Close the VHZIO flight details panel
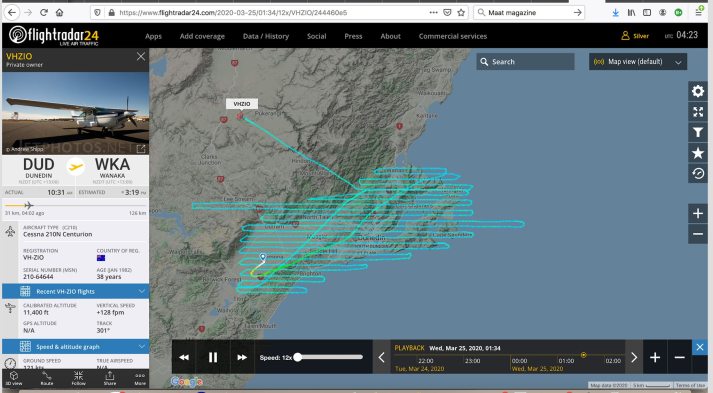Screen dimensions: 713x393 point(141,56)
